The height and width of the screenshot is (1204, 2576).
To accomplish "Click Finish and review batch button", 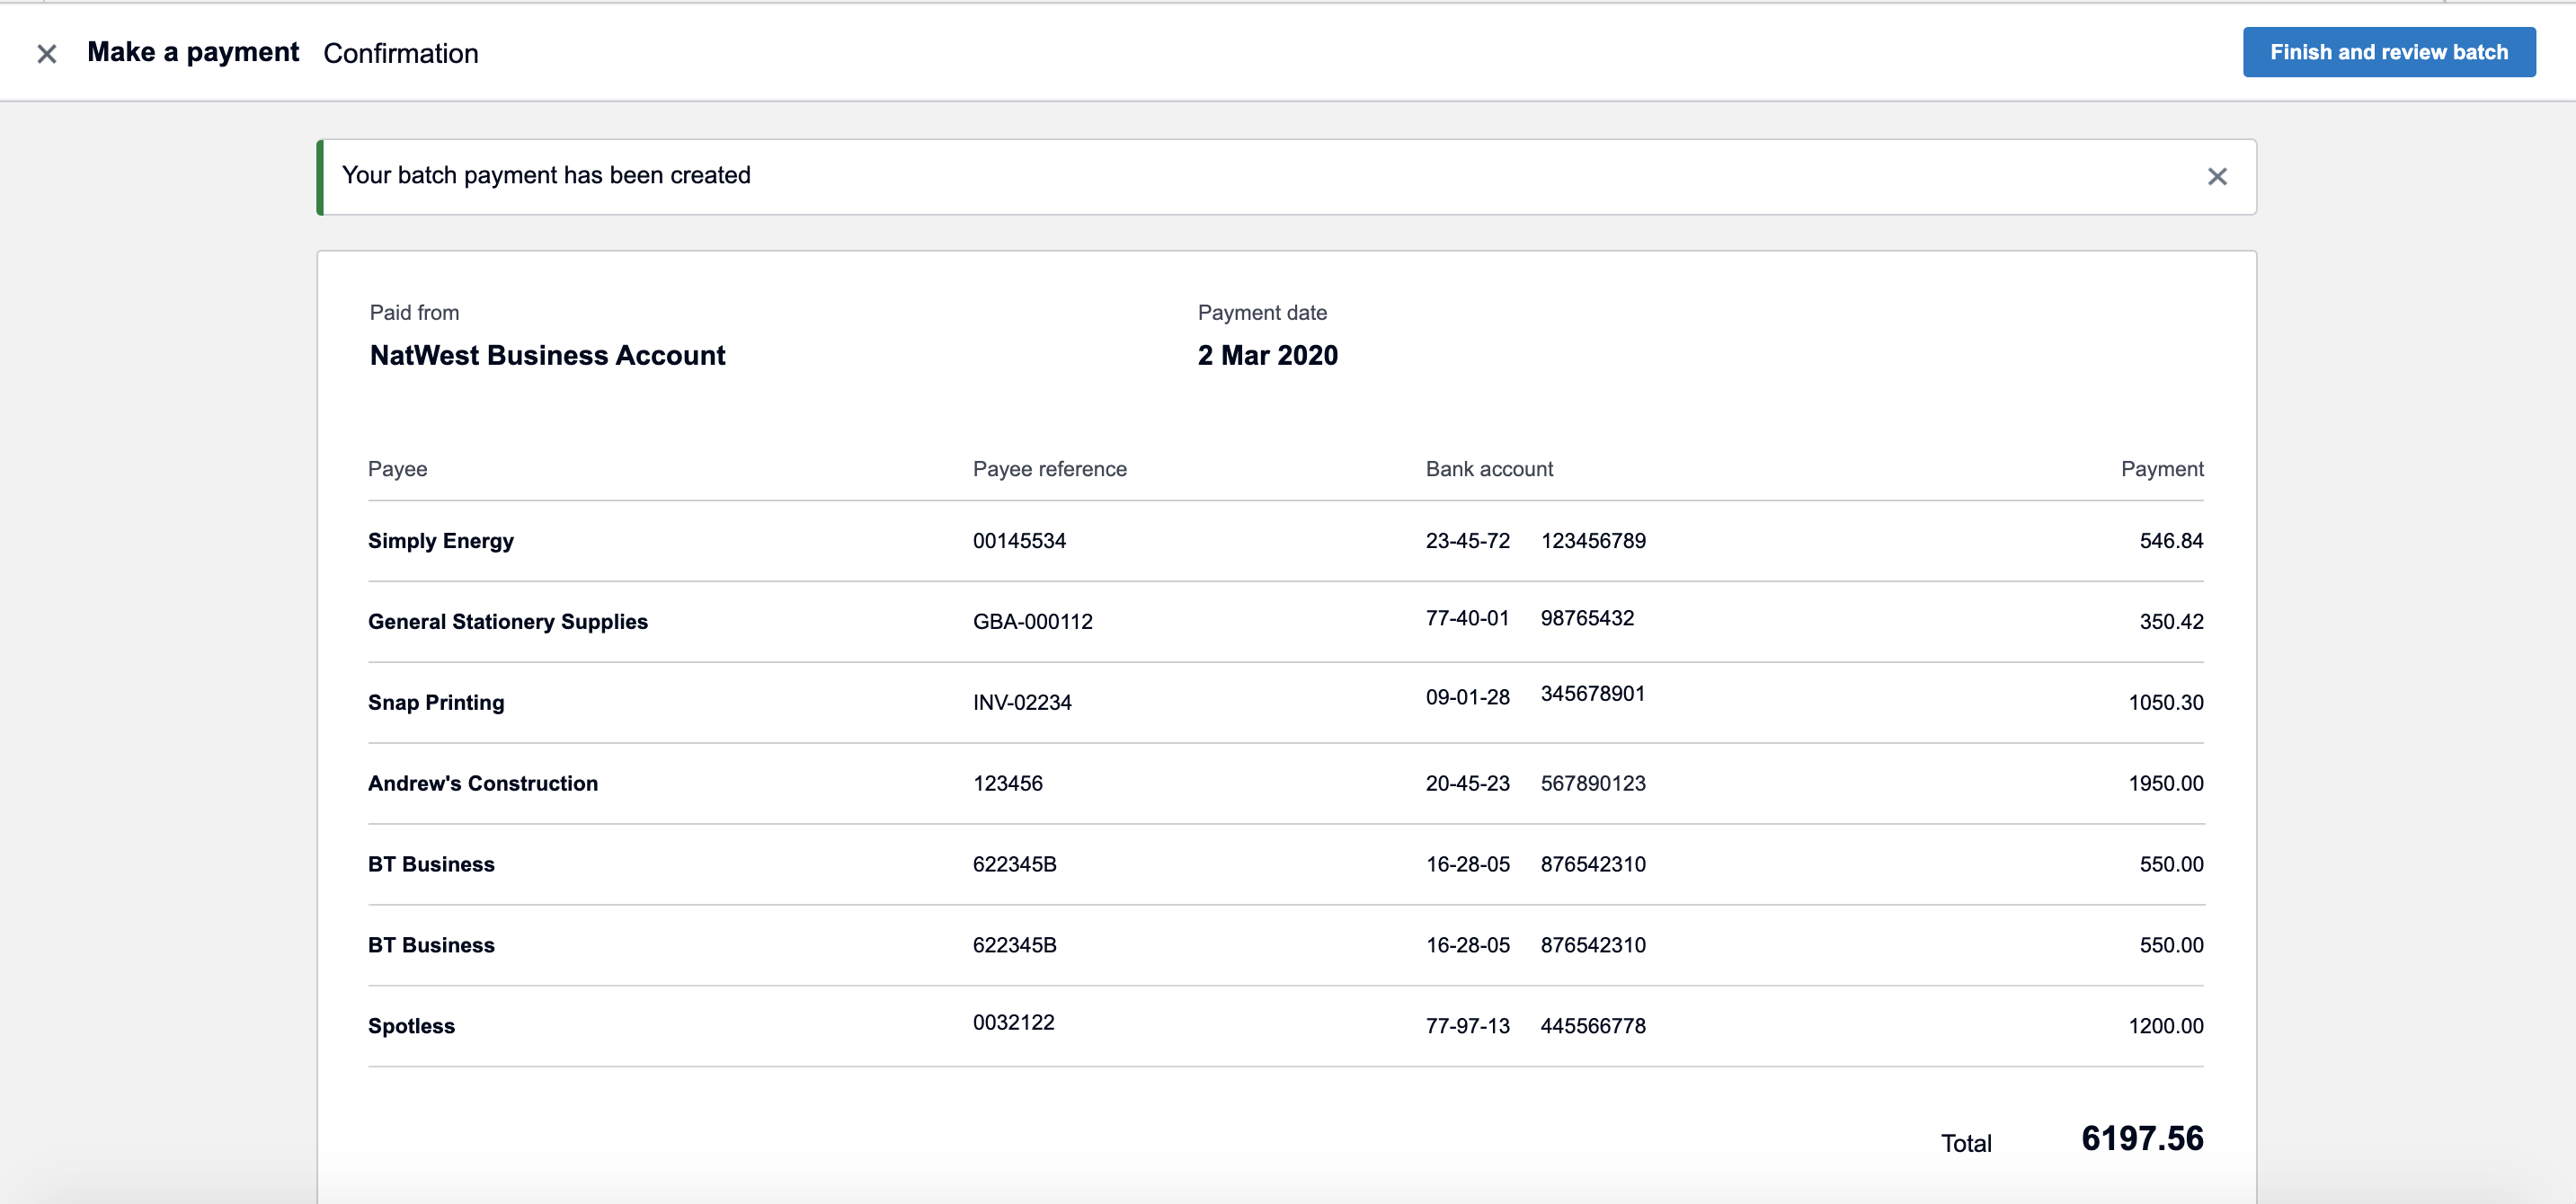I will [x=2388, y=52].
